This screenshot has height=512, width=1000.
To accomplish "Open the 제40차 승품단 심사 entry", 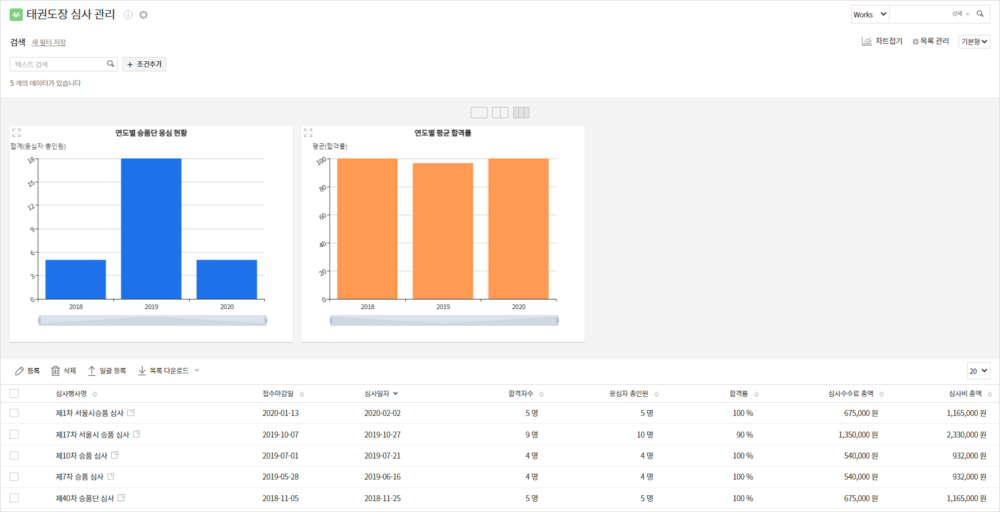I will 85,498.
